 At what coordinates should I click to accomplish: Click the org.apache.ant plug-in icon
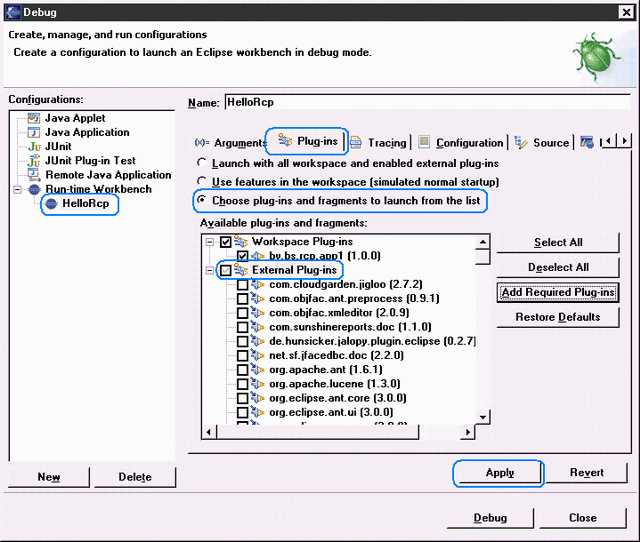click(x=258, y=369)
